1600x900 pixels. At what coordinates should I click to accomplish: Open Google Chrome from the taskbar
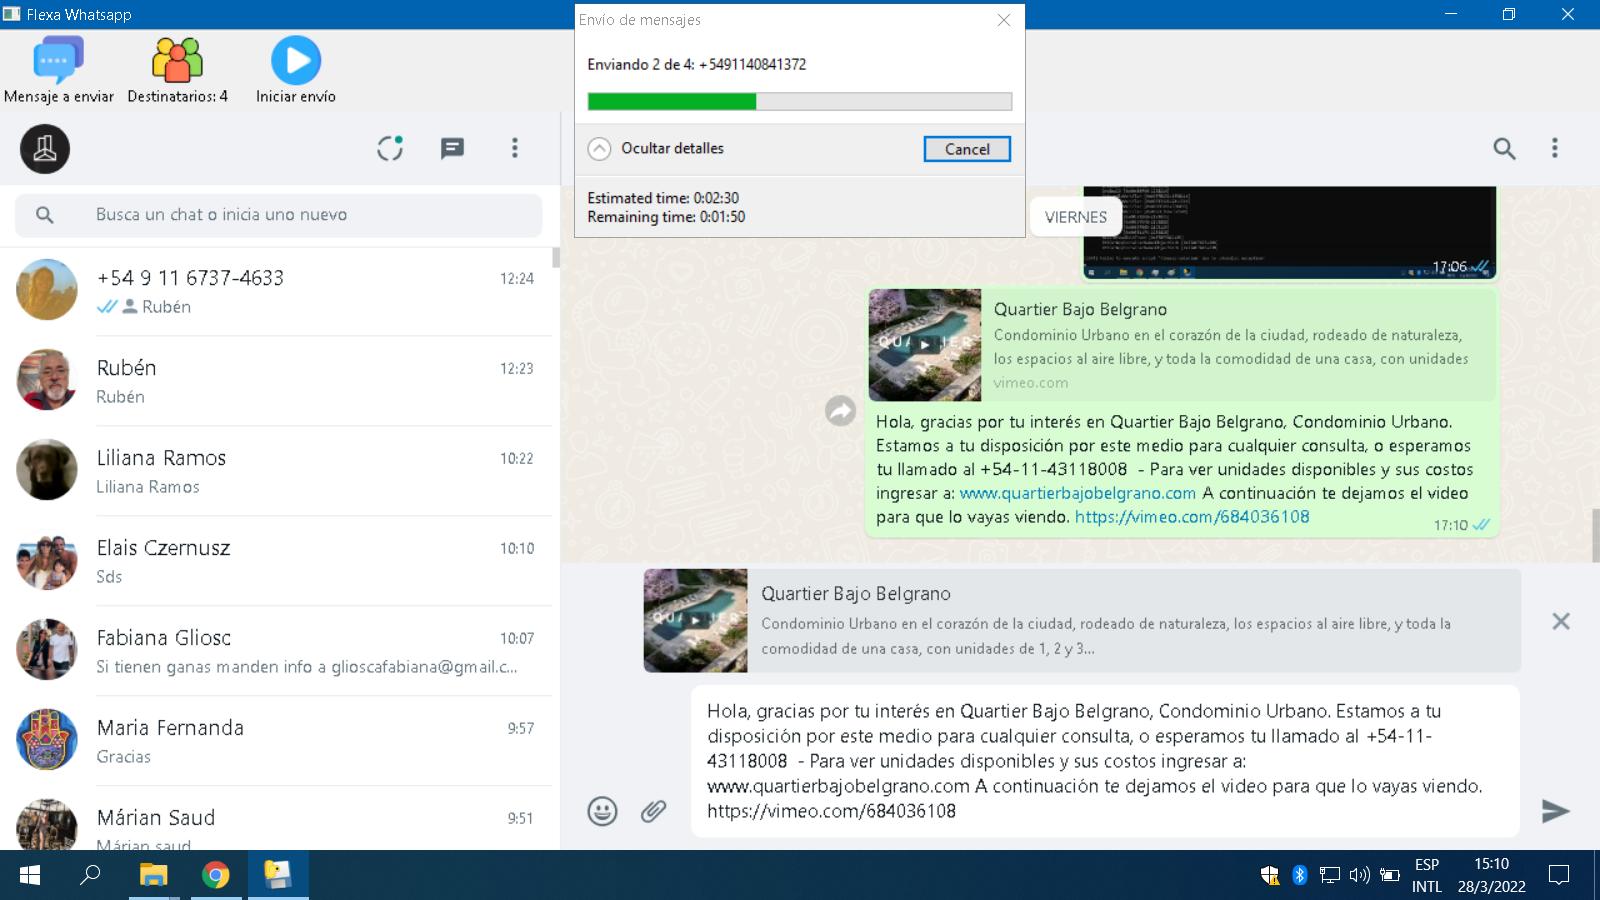point(215,875)
